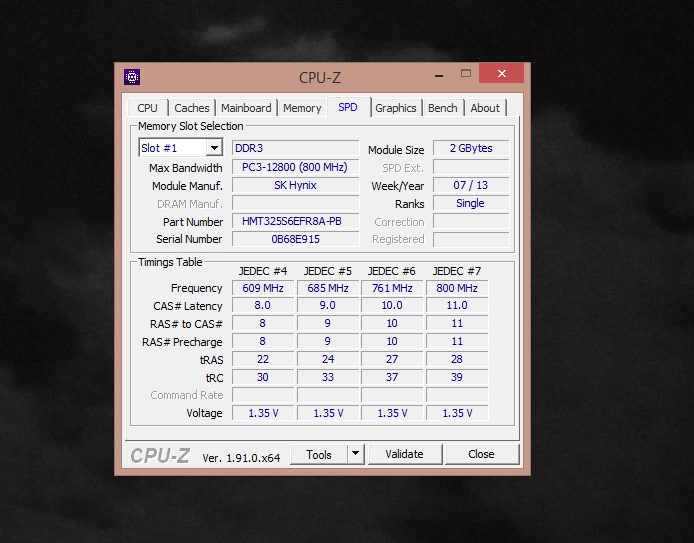
Task: Open the Mainboard tab
Action: [246, 108]
